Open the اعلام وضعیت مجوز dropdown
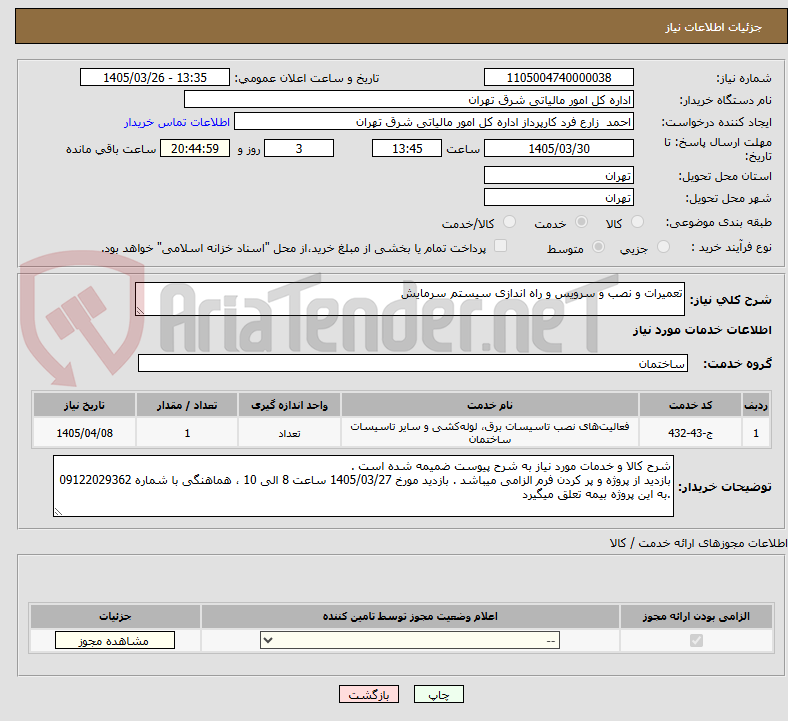The height and width of the screenshot is (721, 788). 410,641
